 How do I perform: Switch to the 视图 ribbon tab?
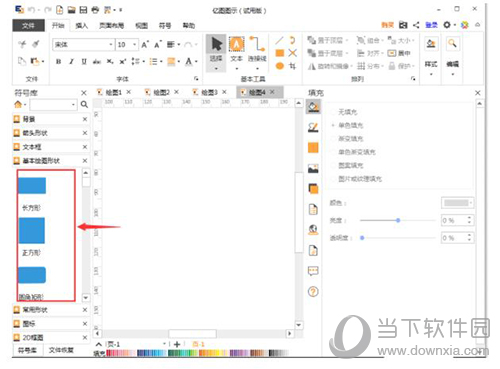pyautogui.click(x=141, y=26)
